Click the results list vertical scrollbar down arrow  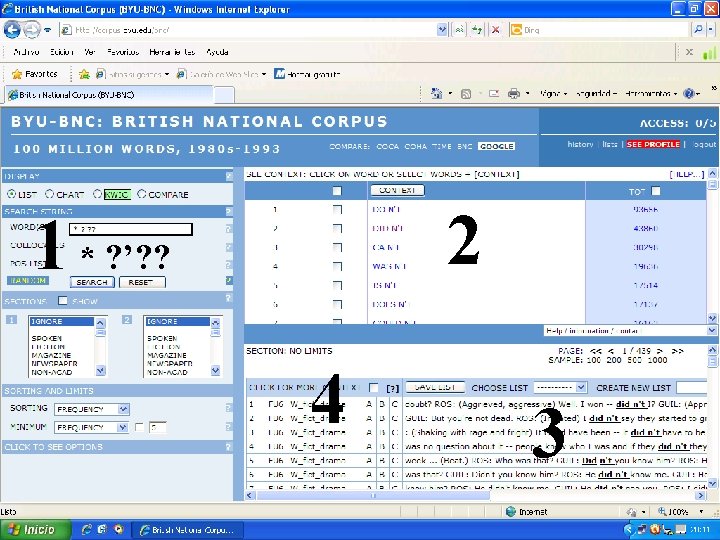(712, 318)
